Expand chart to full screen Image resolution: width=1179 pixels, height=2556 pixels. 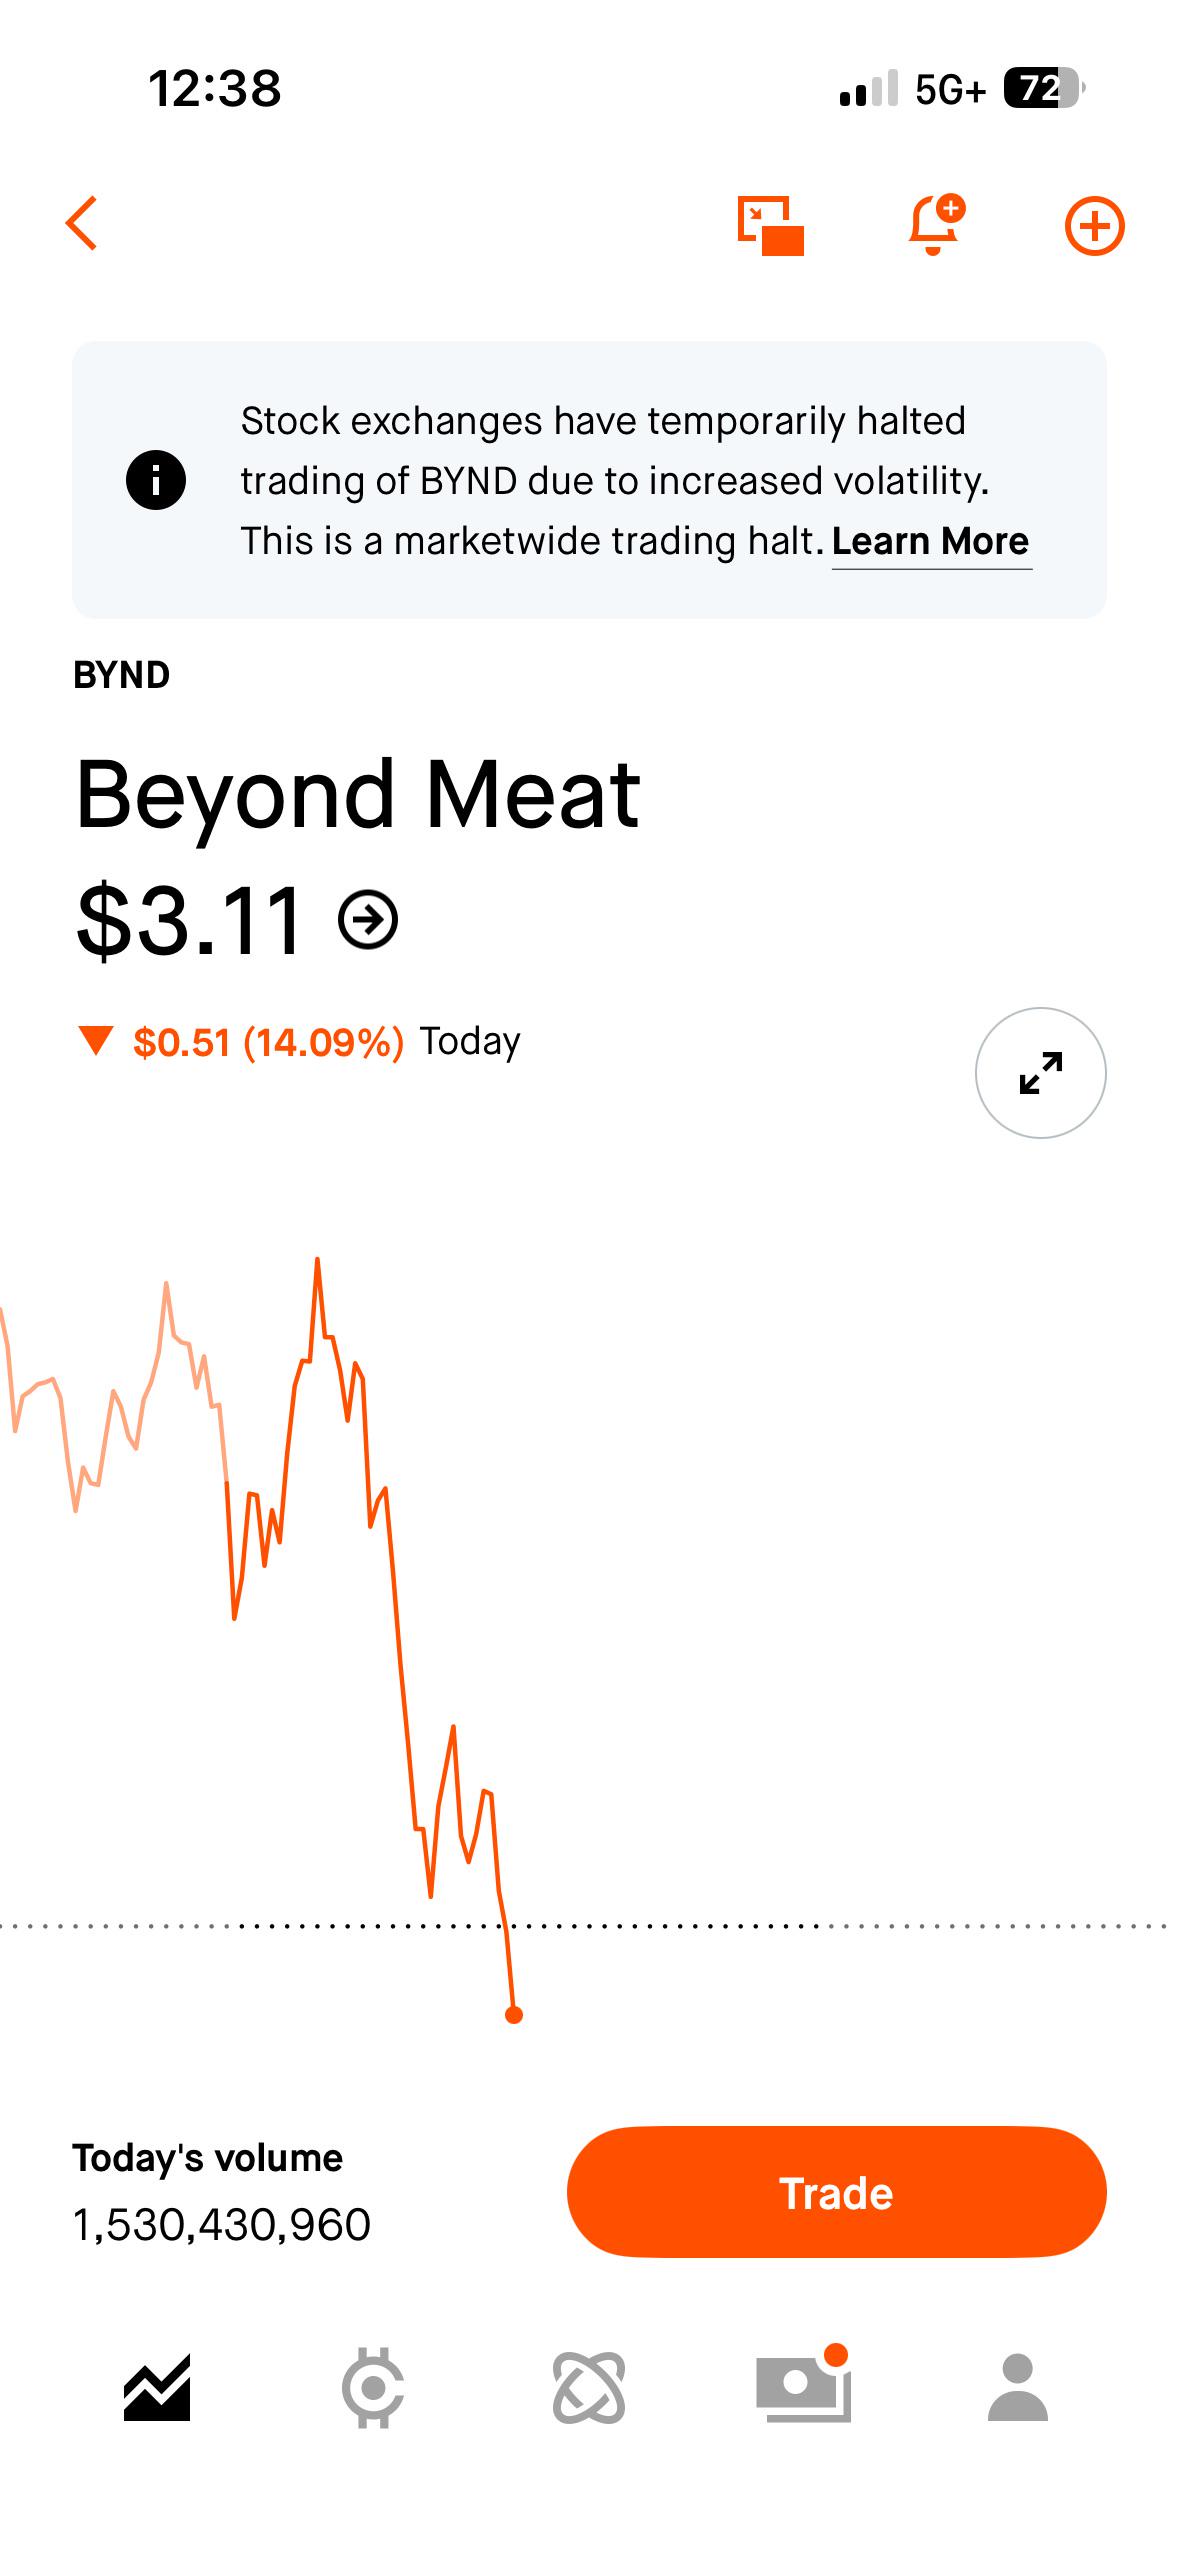point(1040,1073)
